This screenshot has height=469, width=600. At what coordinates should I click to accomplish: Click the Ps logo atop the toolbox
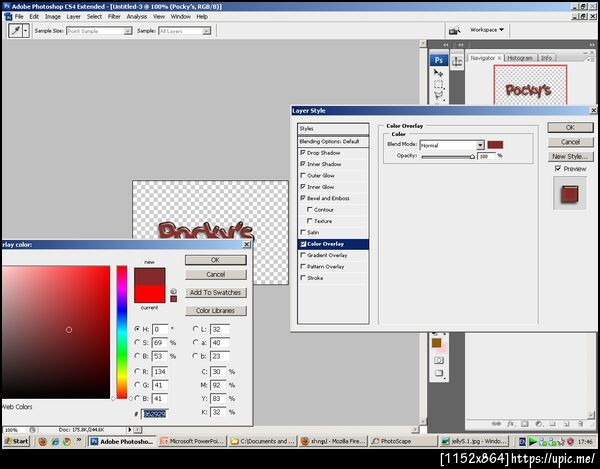[439, 60]
